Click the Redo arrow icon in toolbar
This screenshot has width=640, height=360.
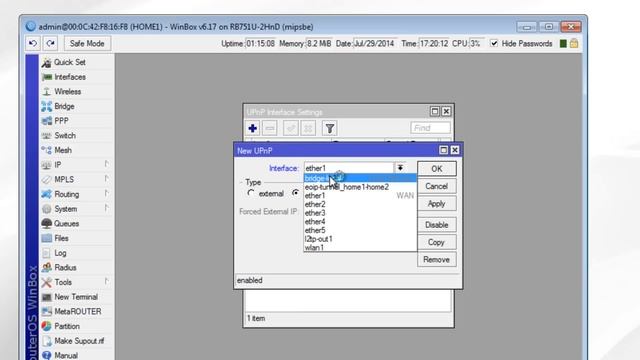tap(51, 43)
